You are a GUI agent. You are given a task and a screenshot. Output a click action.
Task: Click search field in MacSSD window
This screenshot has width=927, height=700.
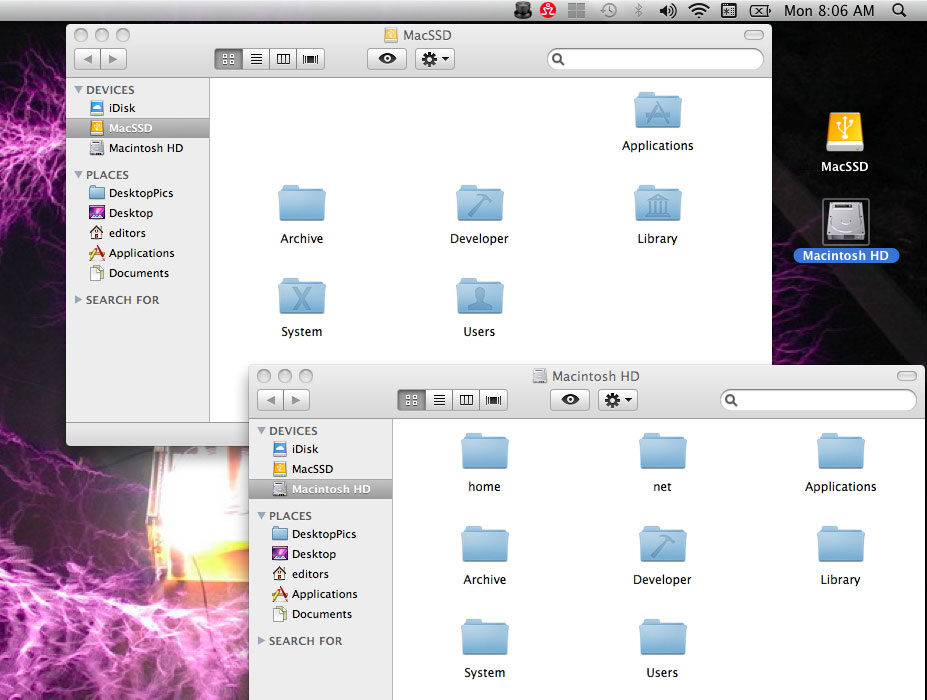(x=655, y=59)
